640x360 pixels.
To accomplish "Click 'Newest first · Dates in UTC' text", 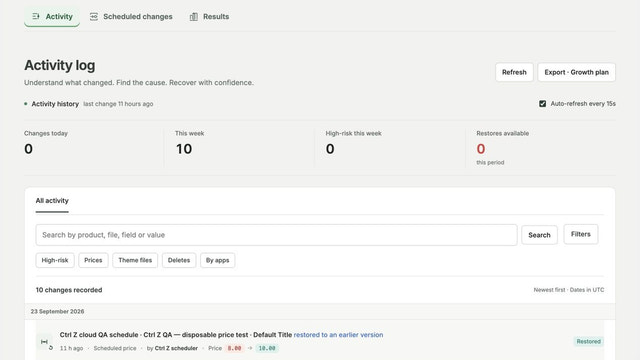I will point(569,290).
